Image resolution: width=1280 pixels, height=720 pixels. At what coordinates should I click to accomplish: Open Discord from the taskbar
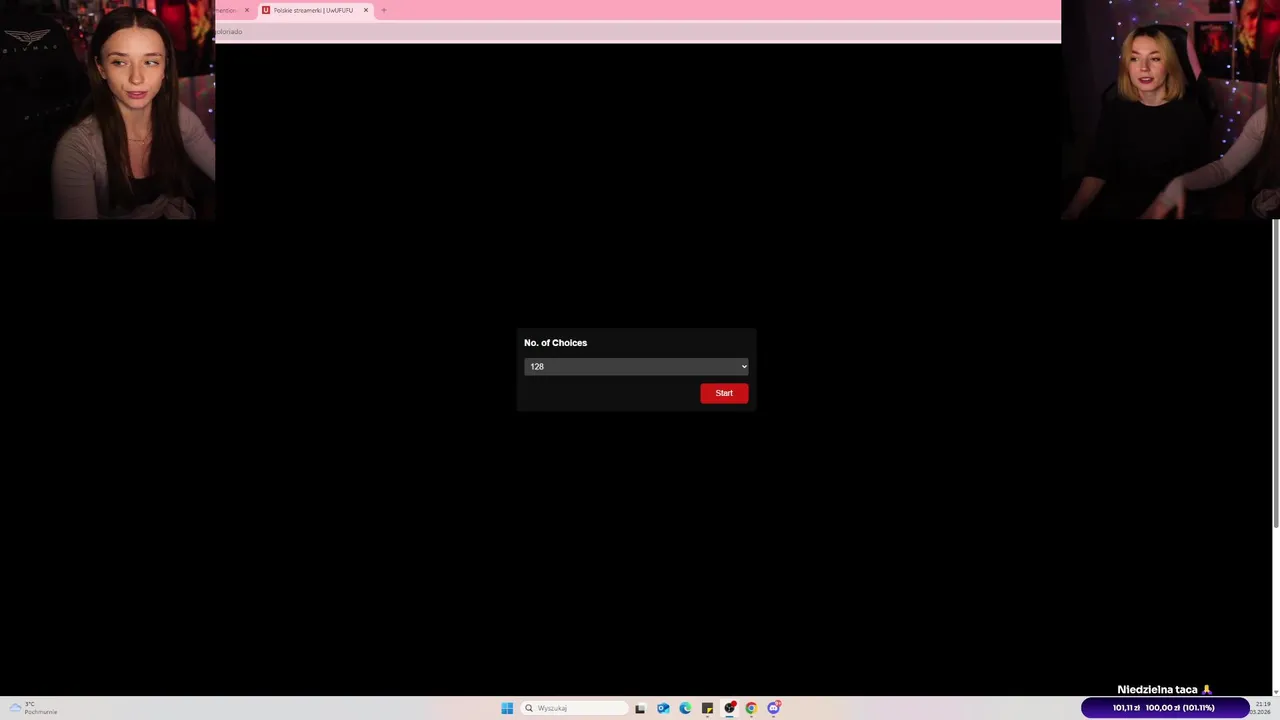[773, 708]
